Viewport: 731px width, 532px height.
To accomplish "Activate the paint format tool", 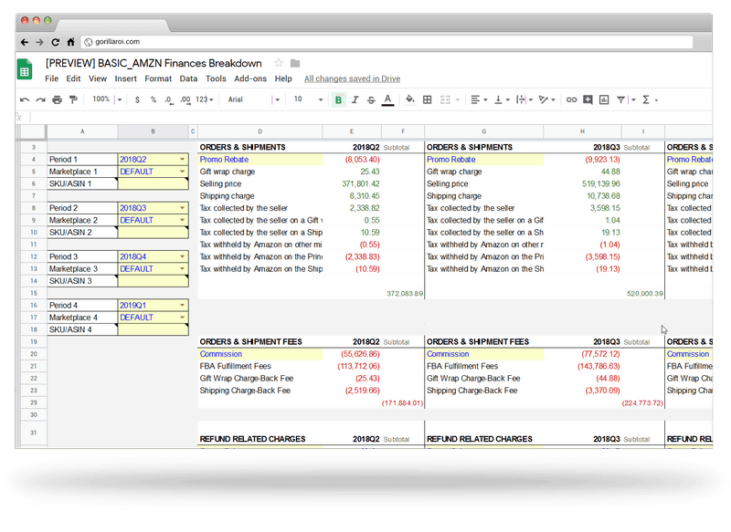I will [73, 100].
